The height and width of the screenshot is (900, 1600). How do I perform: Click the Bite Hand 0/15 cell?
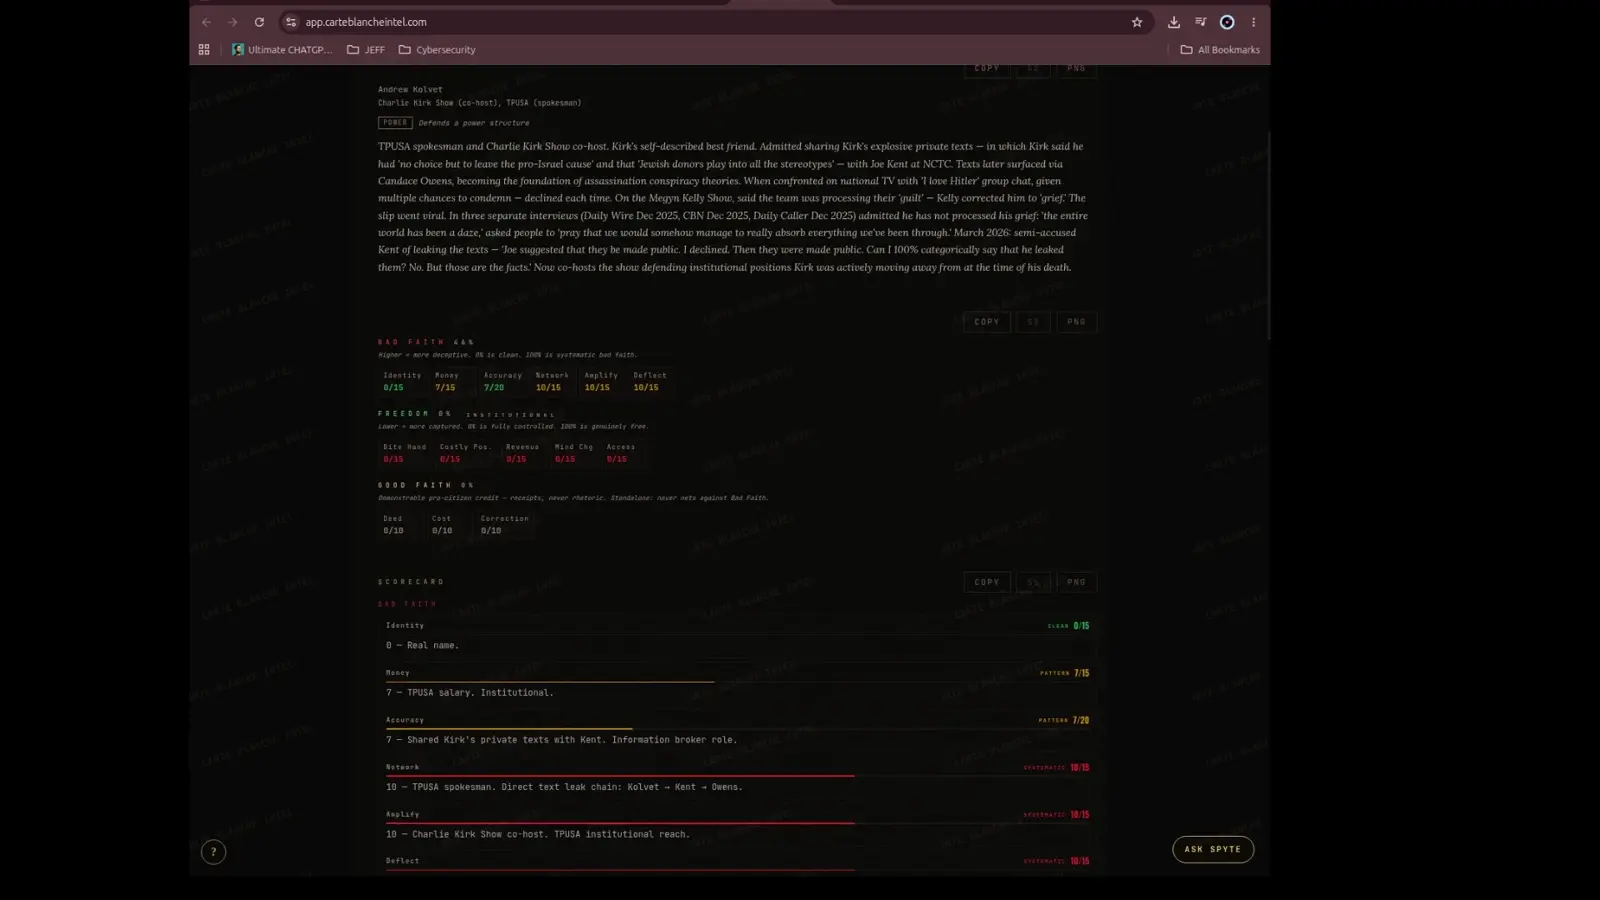click(x=404, y=453)
